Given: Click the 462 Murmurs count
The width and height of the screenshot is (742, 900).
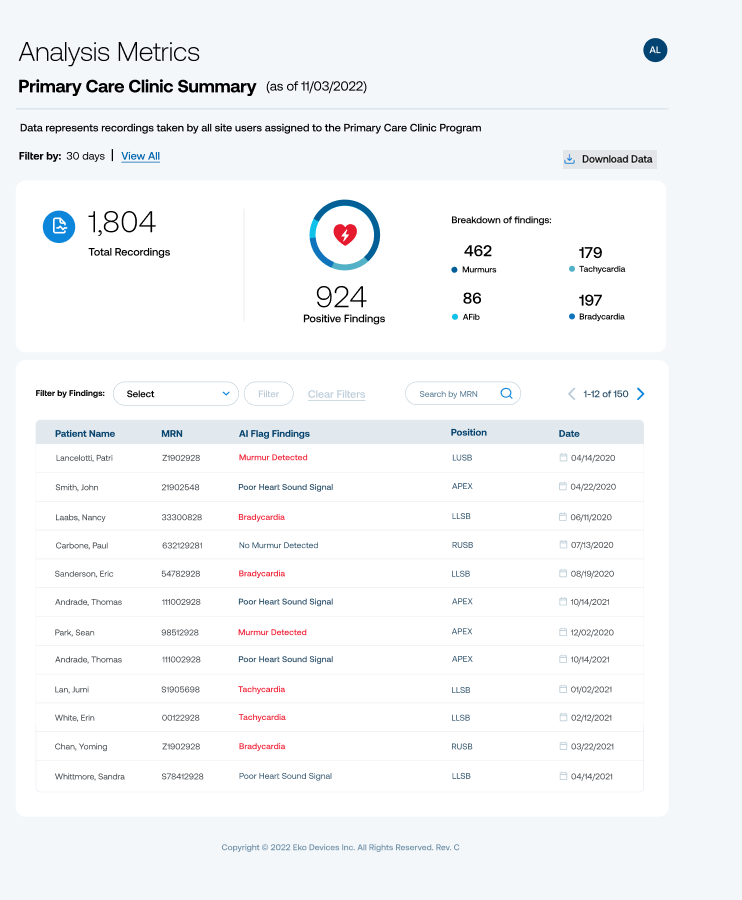Looking at the screenshot, I should click(477, 251).
